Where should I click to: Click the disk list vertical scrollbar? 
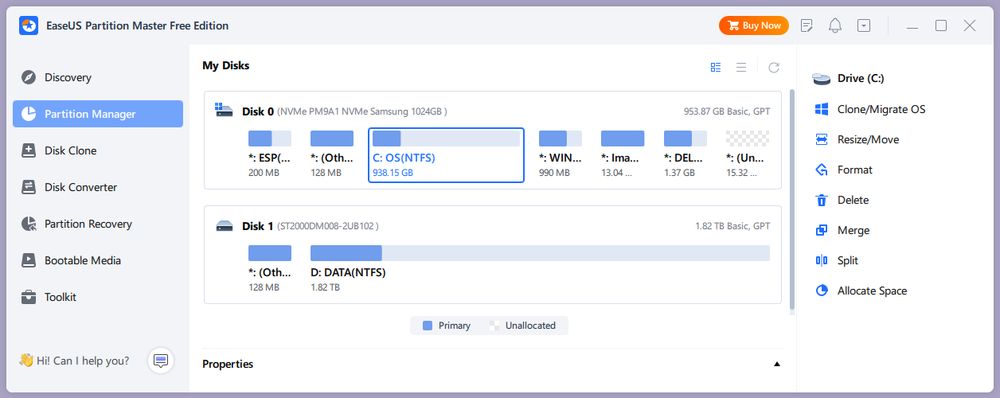792,200
